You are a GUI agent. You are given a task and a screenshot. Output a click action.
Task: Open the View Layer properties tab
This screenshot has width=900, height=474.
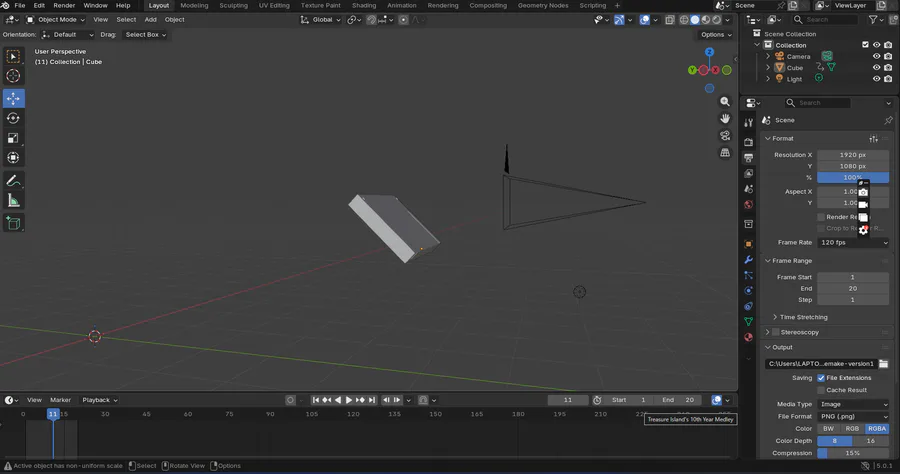click(x=748, y=173)
